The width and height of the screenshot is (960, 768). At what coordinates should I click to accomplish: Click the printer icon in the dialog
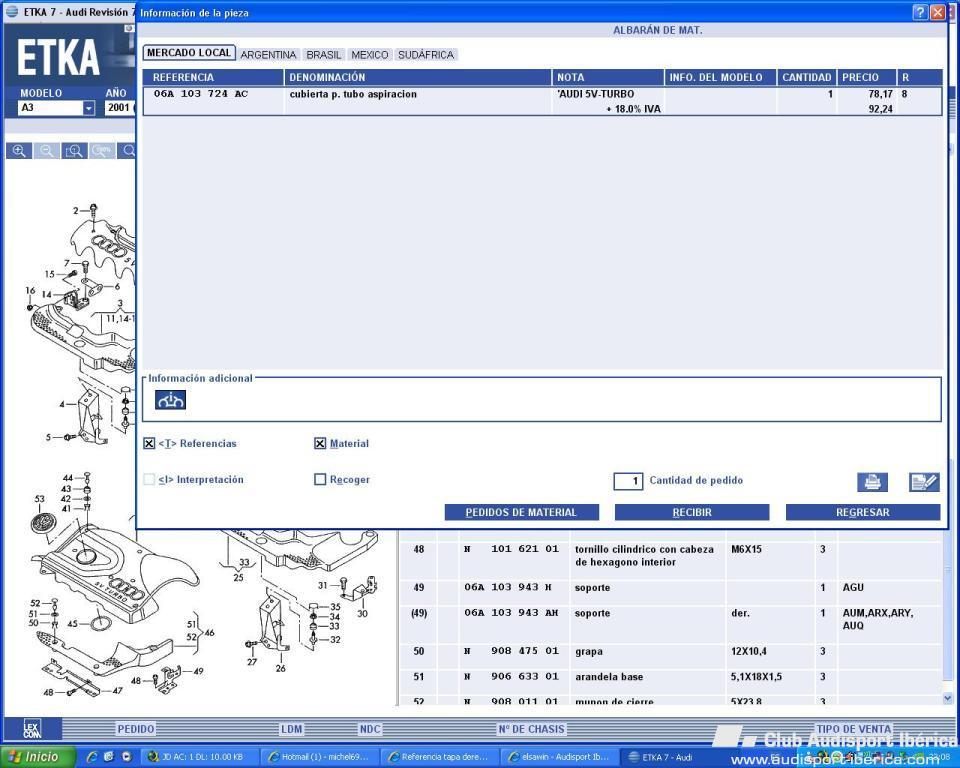872,482
